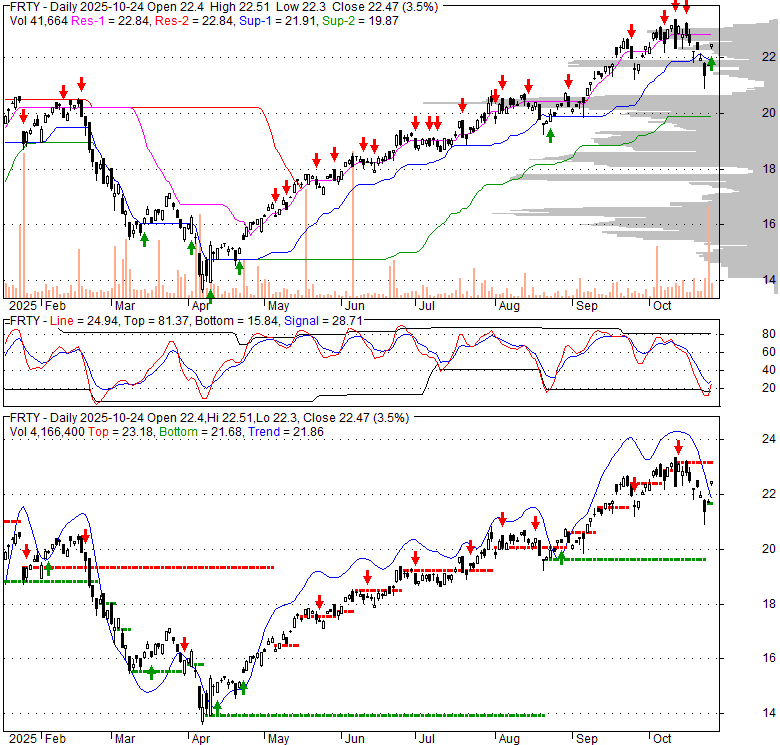The image size is (780, 745).
Task: Click the tall late-October volume spike bar
Action: (709, 252)
